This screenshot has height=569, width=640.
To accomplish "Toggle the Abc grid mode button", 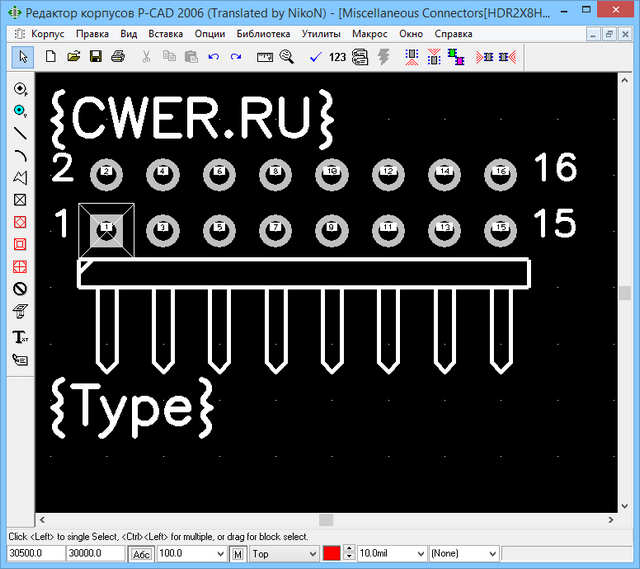I will pyautogui.click(x=141, y=553).
